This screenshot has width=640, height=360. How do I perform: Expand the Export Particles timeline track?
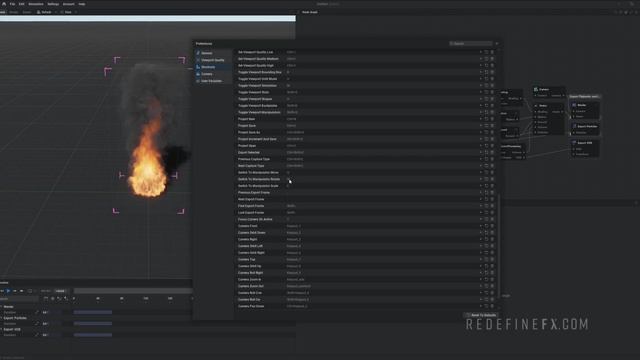[1, 318]
